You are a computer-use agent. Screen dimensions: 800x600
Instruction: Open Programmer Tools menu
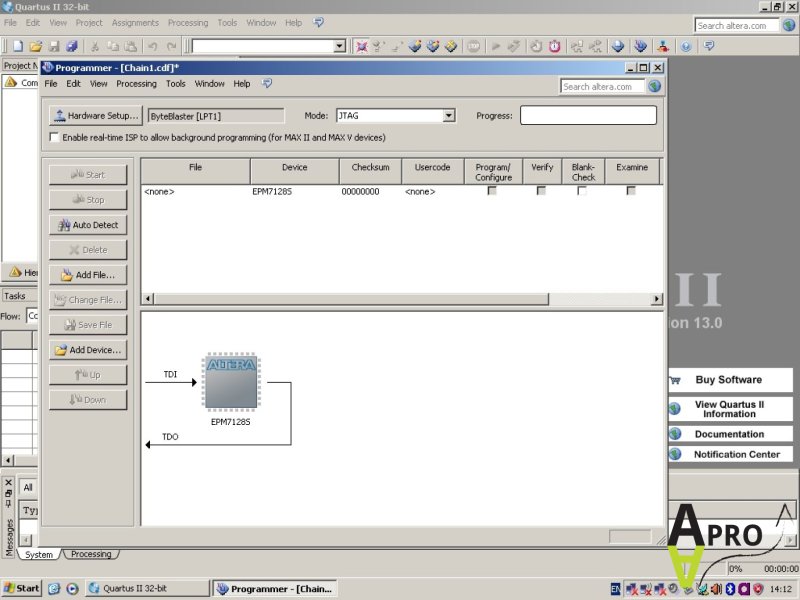(176, 84)
